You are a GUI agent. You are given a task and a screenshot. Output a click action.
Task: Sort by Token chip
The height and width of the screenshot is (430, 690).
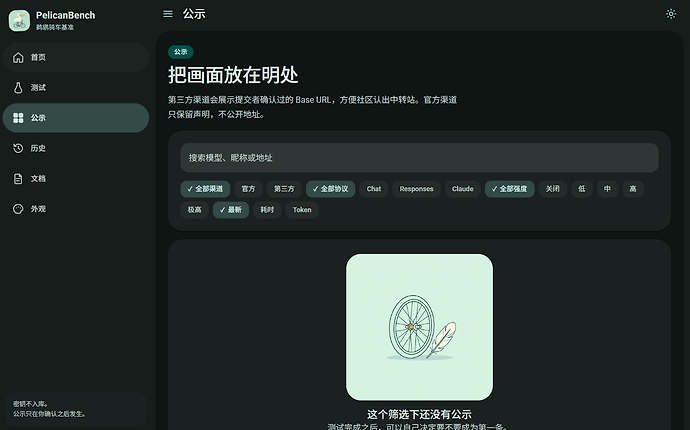302,210
